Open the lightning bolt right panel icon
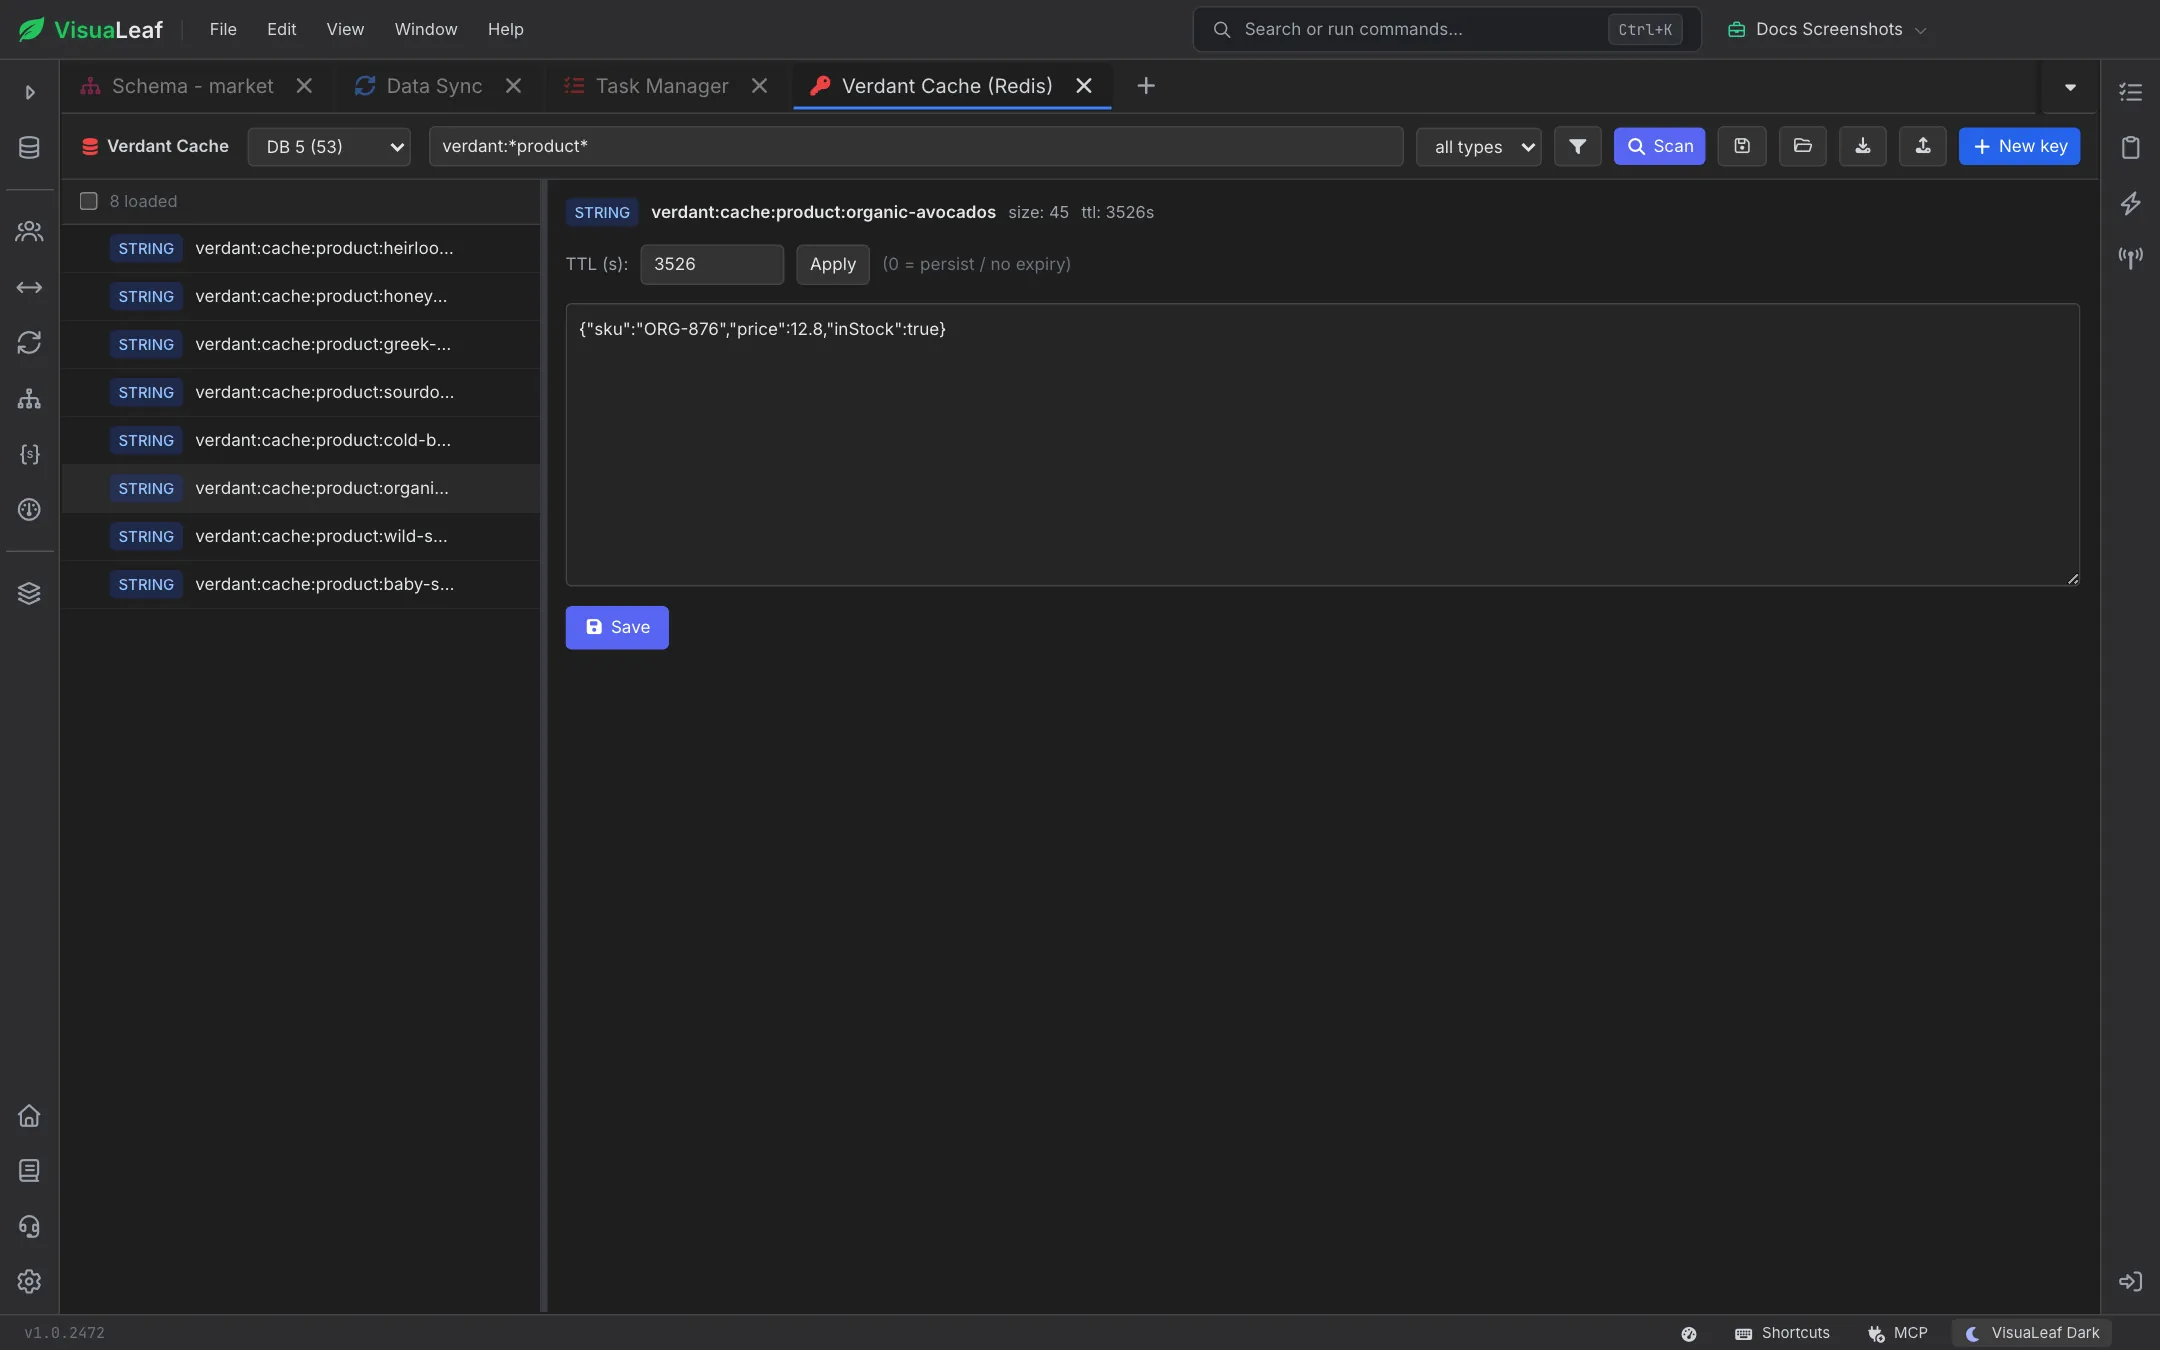The width and height of the screenshot is (2160, 1350). (2130, 203)
